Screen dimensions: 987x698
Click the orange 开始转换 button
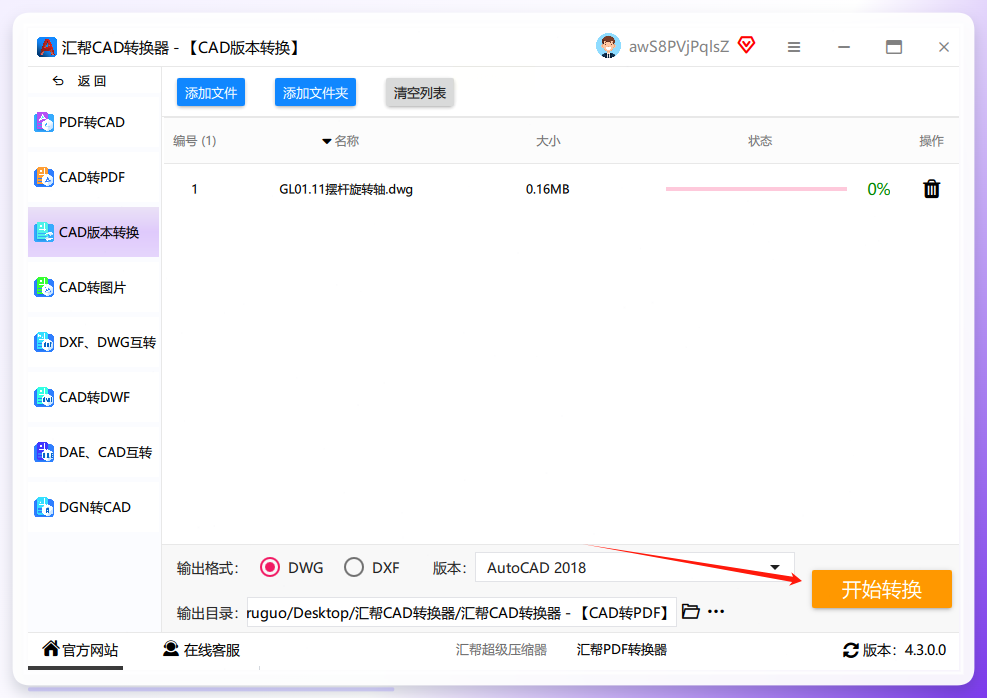881,589
